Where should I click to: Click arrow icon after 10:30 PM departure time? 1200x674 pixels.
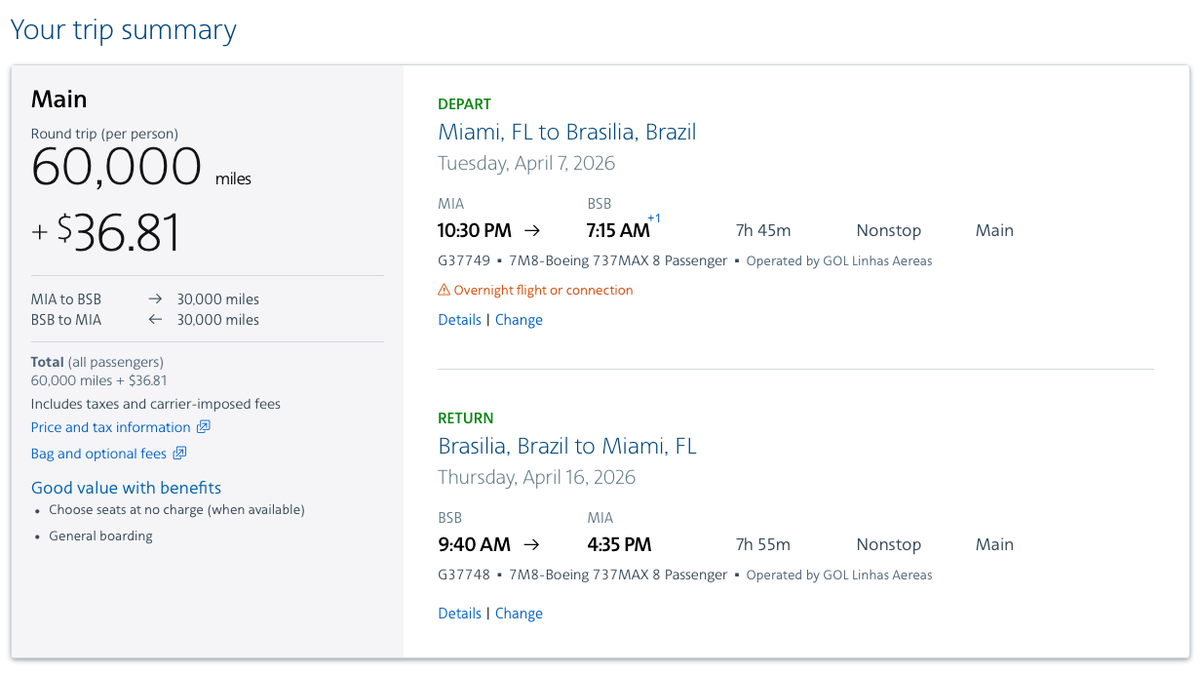(533, 230)
